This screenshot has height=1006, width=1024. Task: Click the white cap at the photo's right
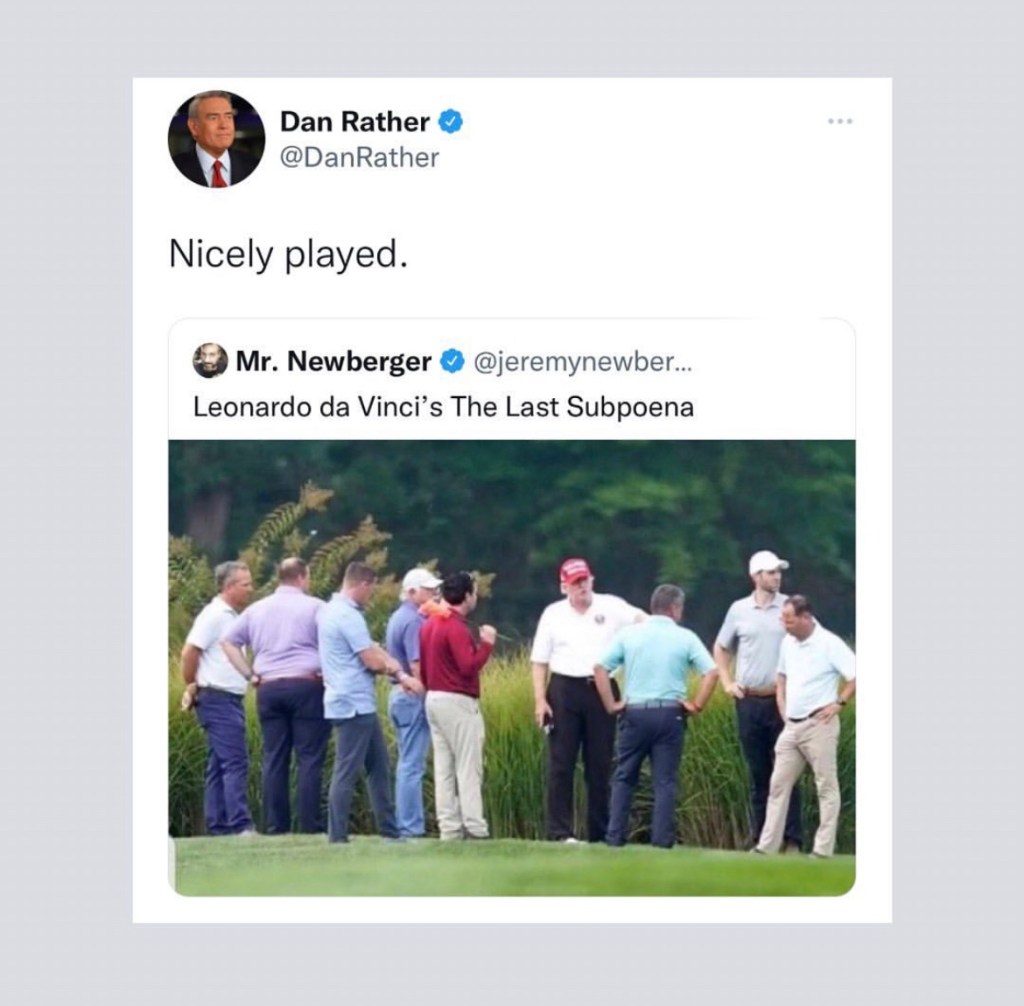[x=767, y=562]
